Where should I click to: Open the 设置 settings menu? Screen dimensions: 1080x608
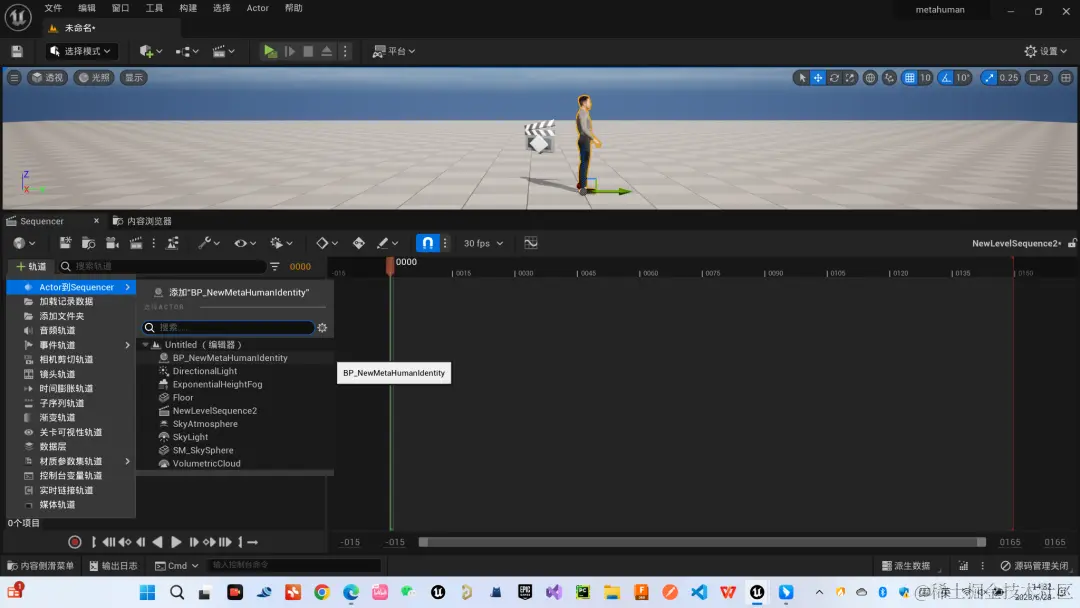[1046, 51]
